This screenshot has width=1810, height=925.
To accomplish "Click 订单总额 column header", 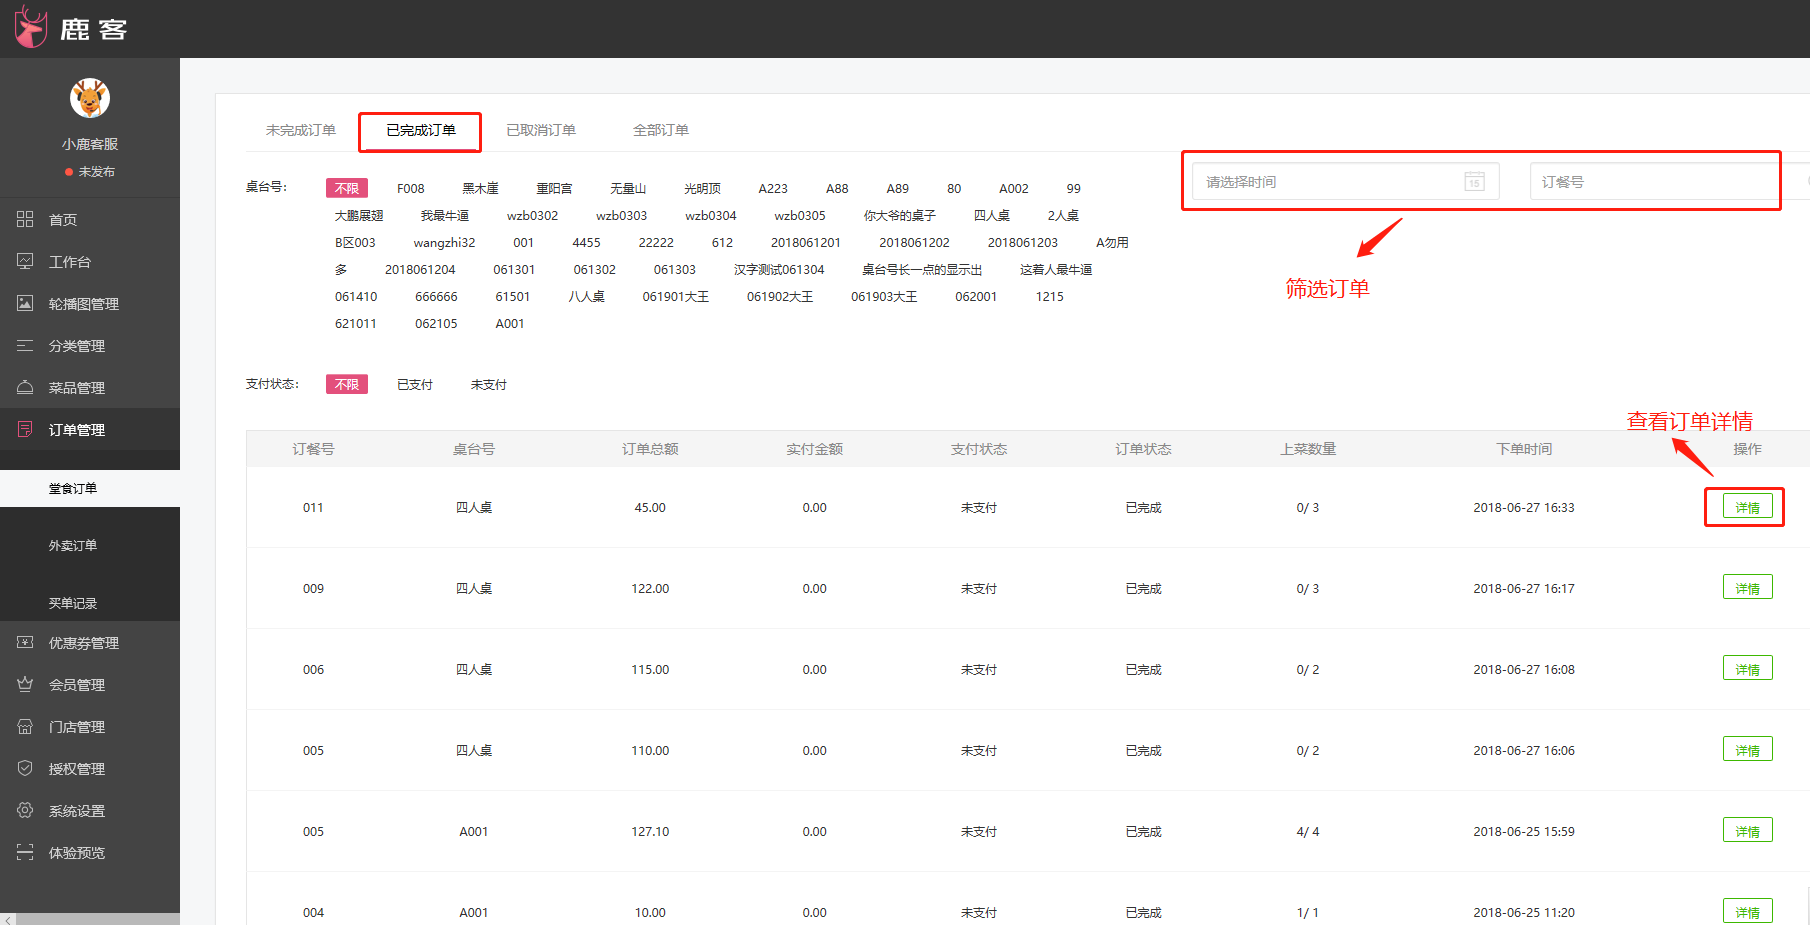I will coord(650,449).
